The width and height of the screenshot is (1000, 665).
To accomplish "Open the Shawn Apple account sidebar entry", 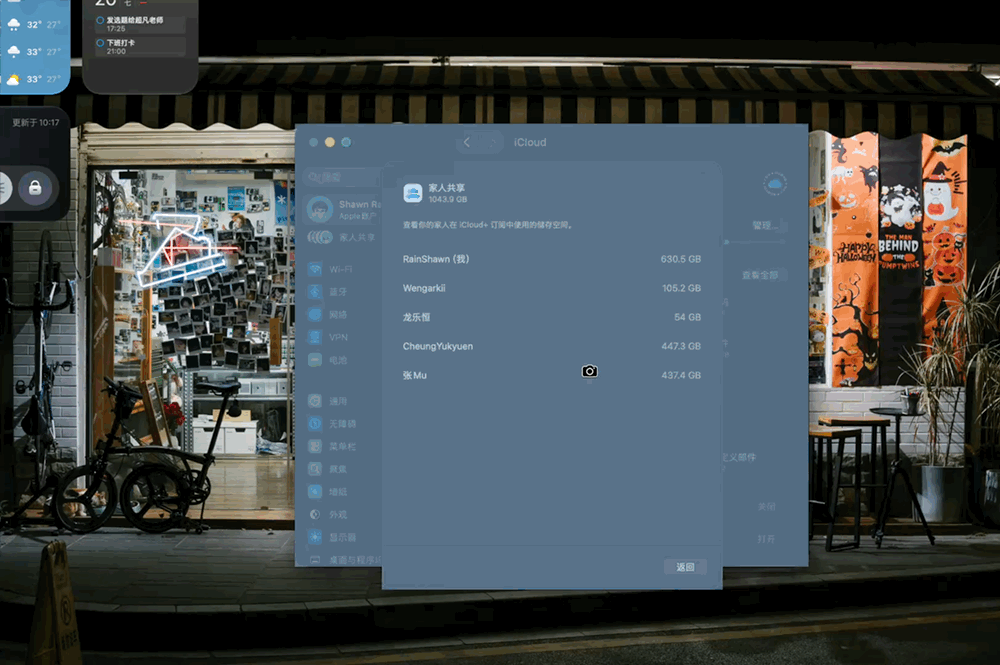I will (x=342, y=209).
